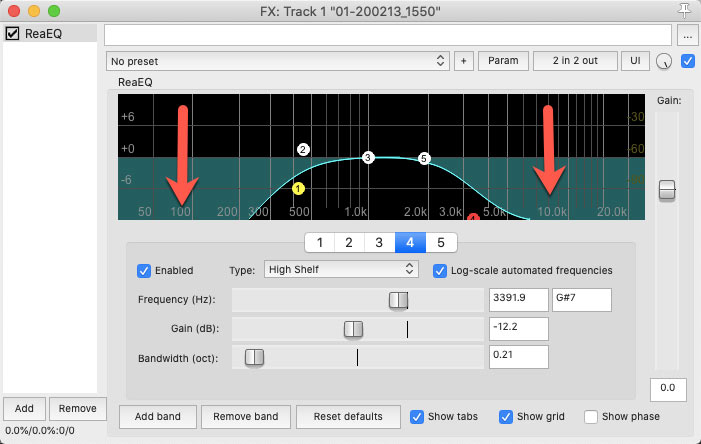Switch to band tab 5
701x444 pixels.
click(440, 242)
